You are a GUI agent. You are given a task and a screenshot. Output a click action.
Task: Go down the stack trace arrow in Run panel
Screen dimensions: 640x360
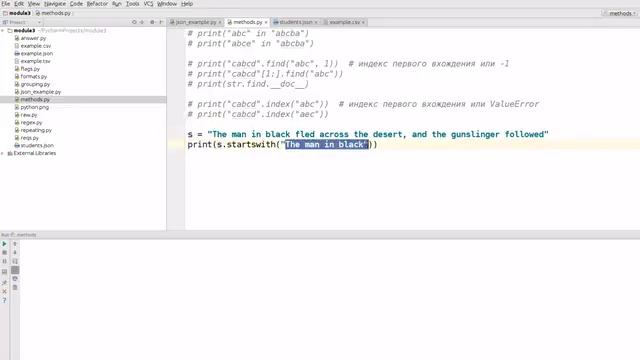(15, 253)
